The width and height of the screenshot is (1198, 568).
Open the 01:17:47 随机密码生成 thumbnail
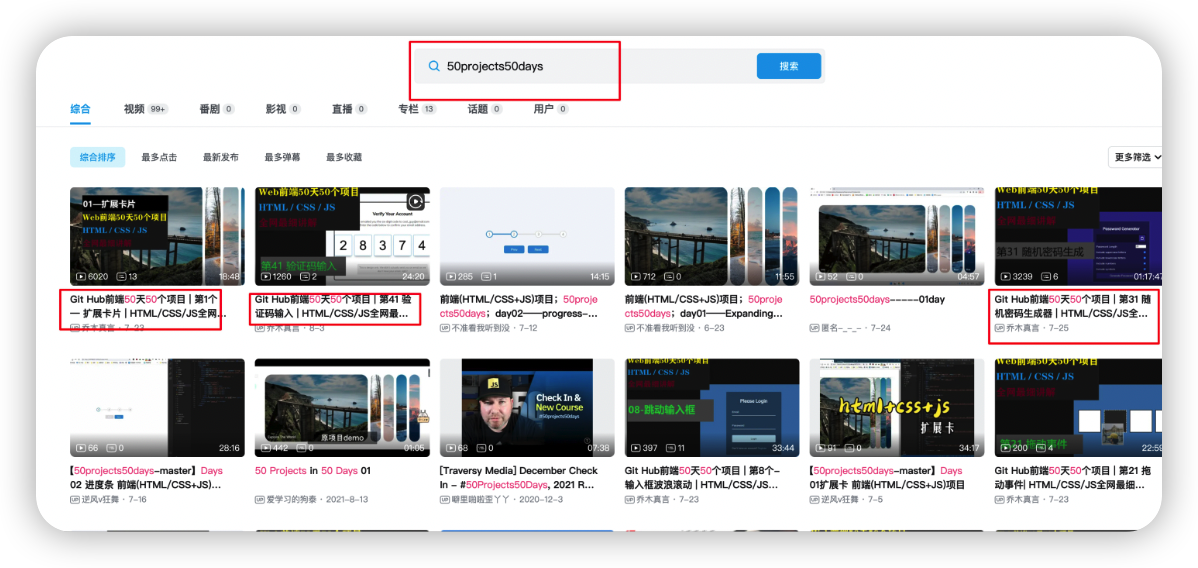tap(1079, 236)
